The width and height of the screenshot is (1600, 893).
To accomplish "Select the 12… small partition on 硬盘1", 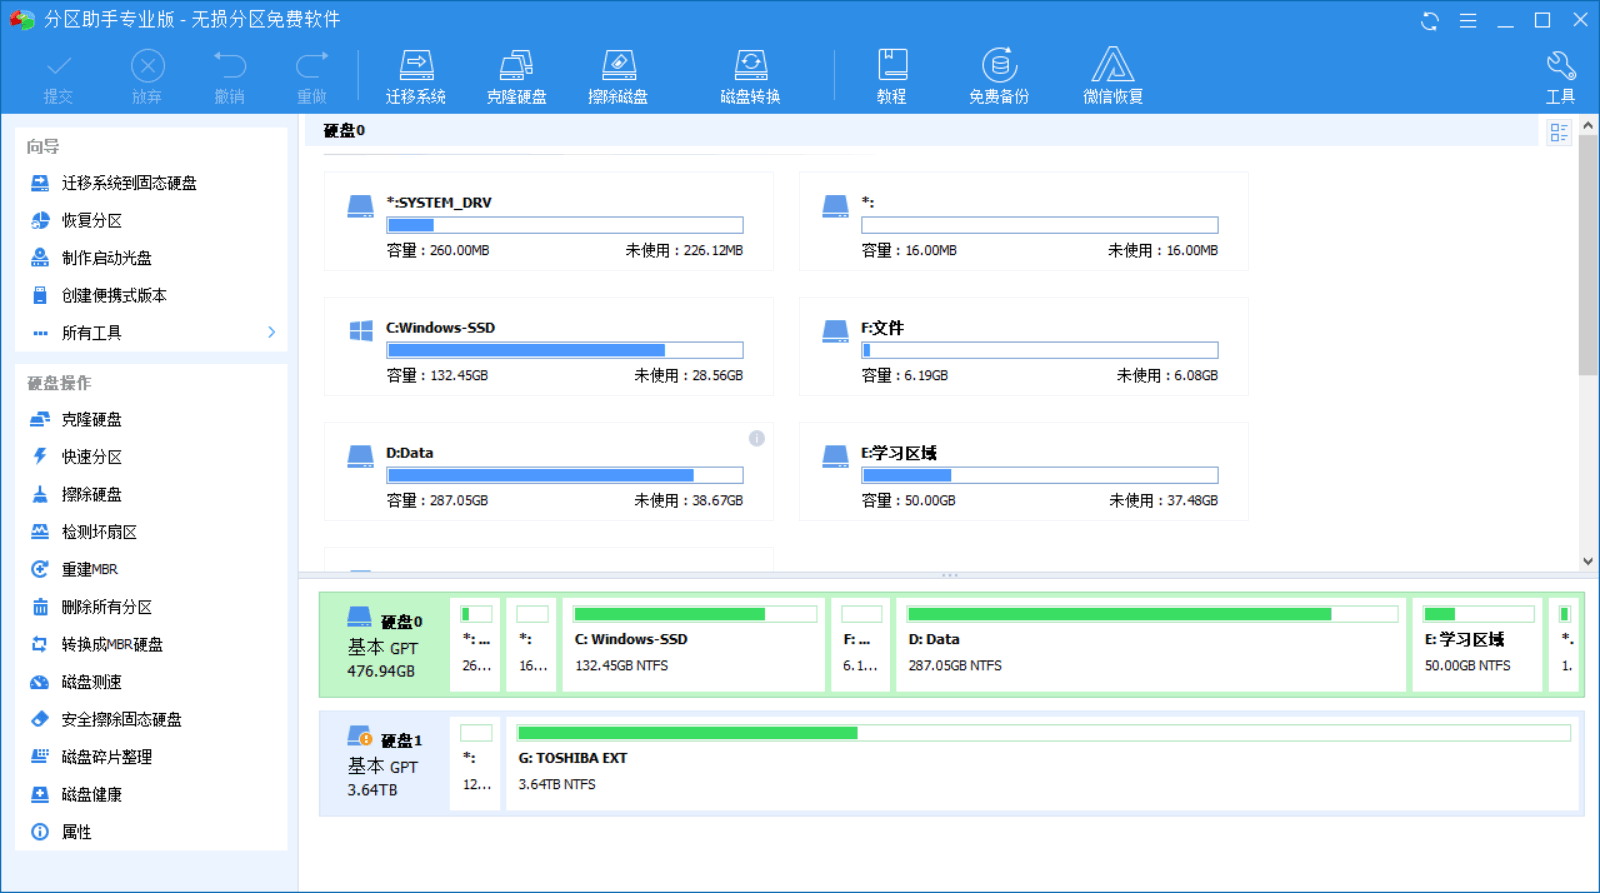I will pos(475,763).
